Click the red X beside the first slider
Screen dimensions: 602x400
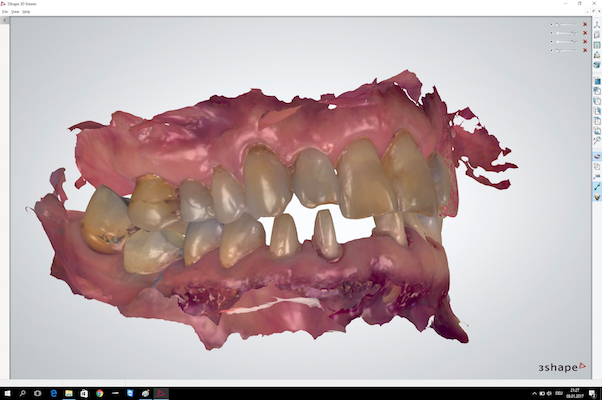pyautogui.click(x=585, y=24)
